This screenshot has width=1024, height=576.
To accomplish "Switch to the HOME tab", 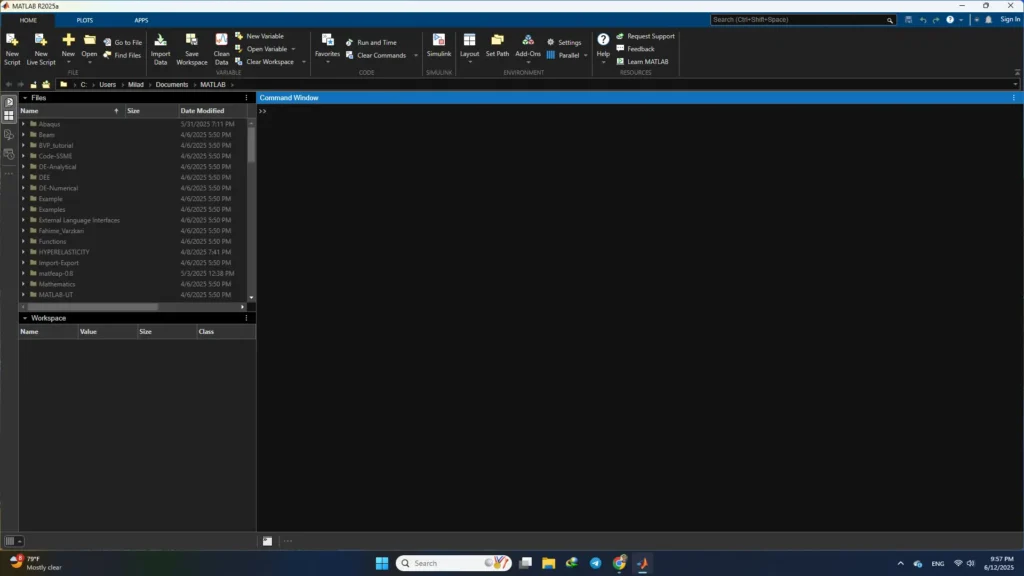I will pos(28,20).
